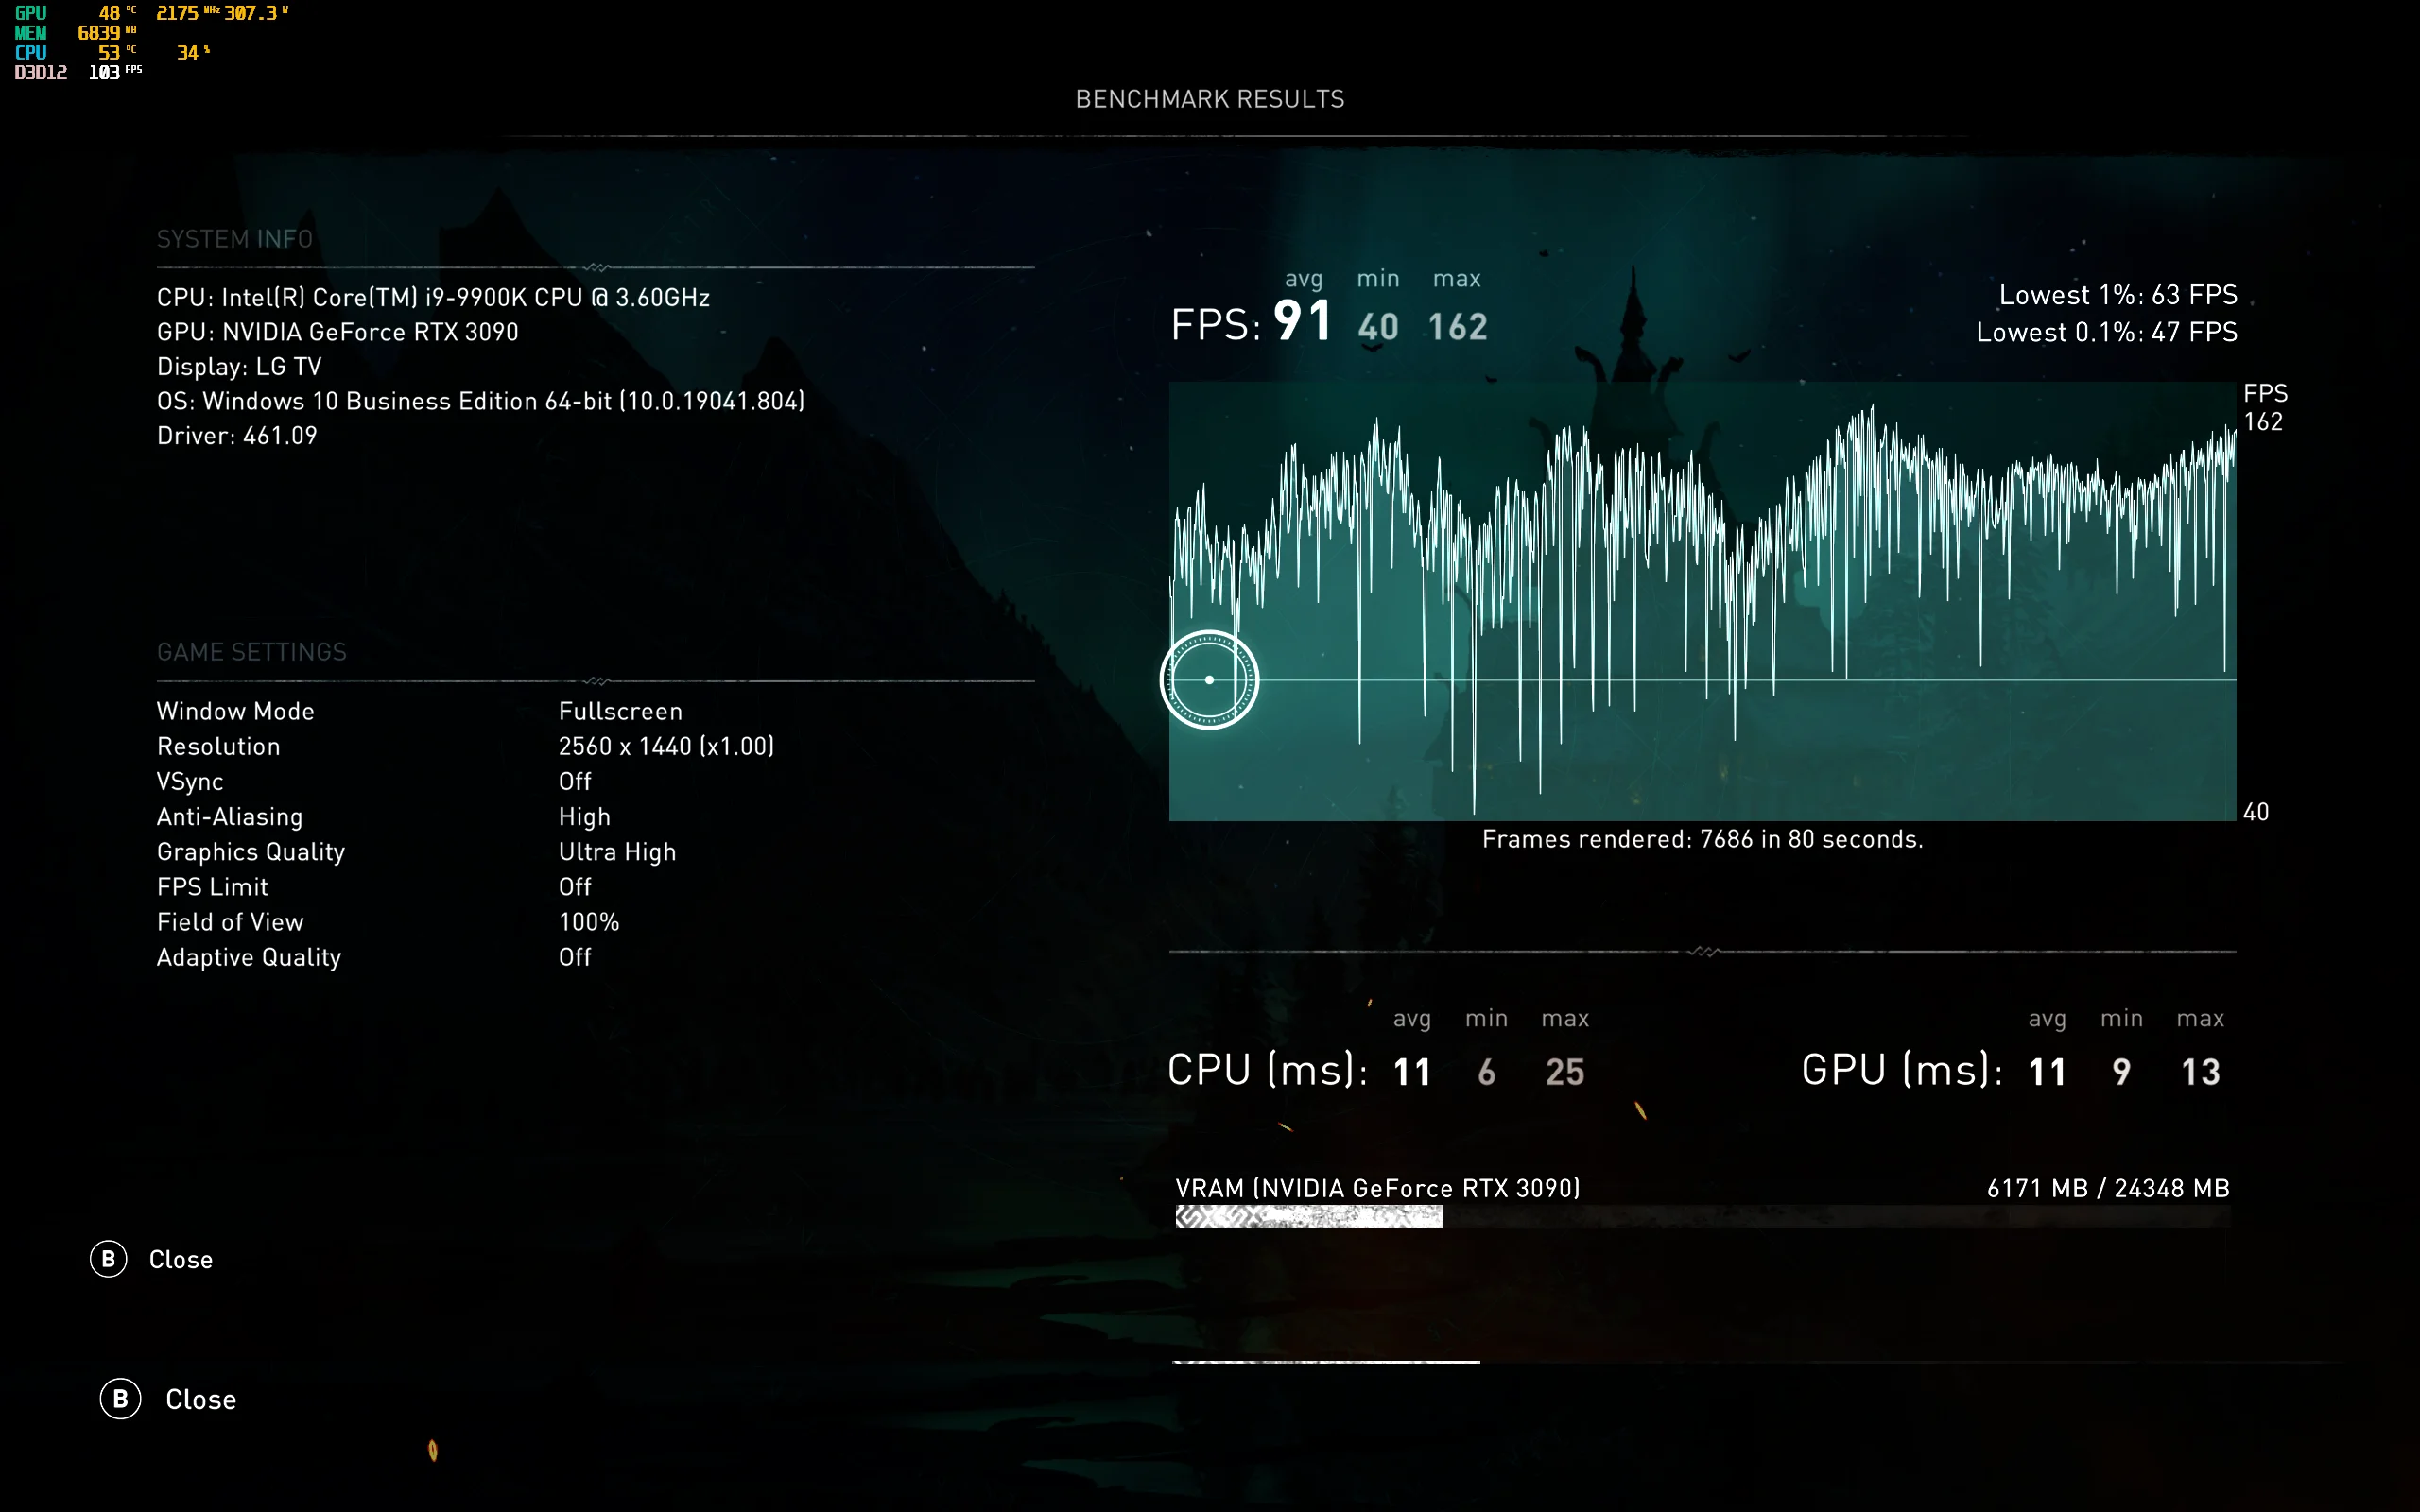This screenshot has width=2420, height=1512.
Task: Click the Frames rendered: 7686 in 80 seconds text
Action: (1703, 839)
